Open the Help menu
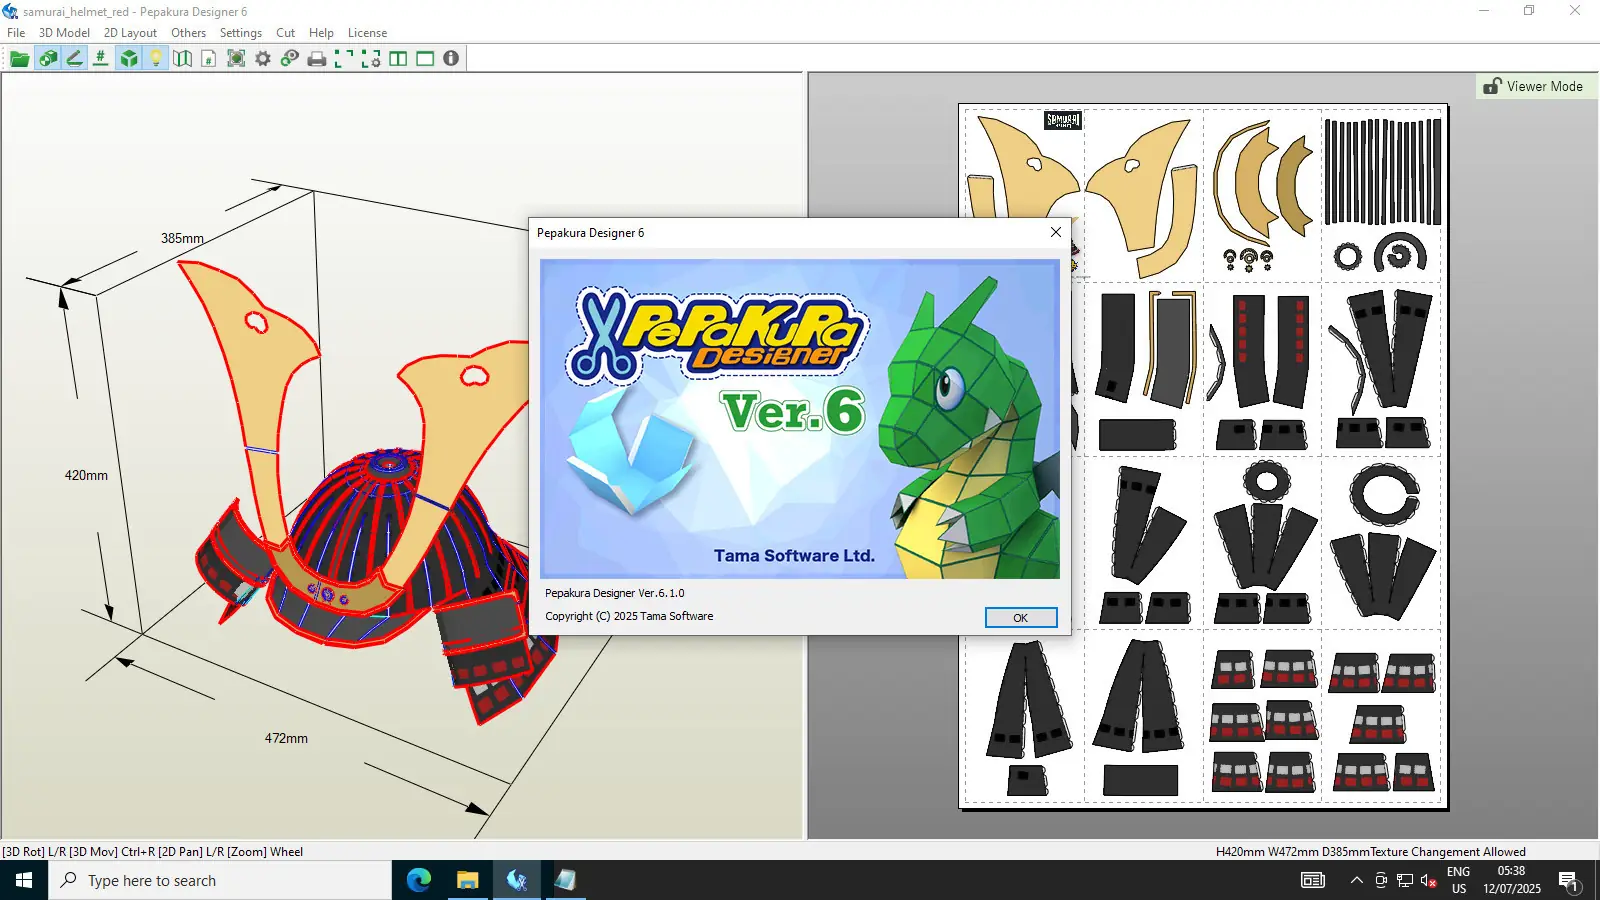Screen dimensions: 1600x900 pos(321,33)
